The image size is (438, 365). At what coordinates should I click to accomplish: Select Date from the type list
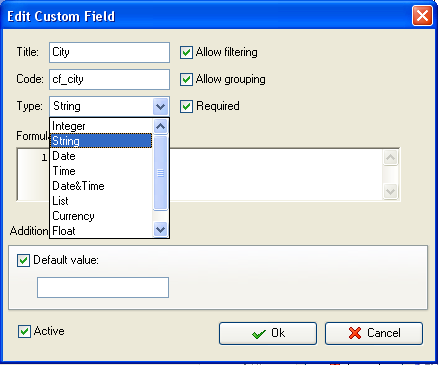pos(101,156)
